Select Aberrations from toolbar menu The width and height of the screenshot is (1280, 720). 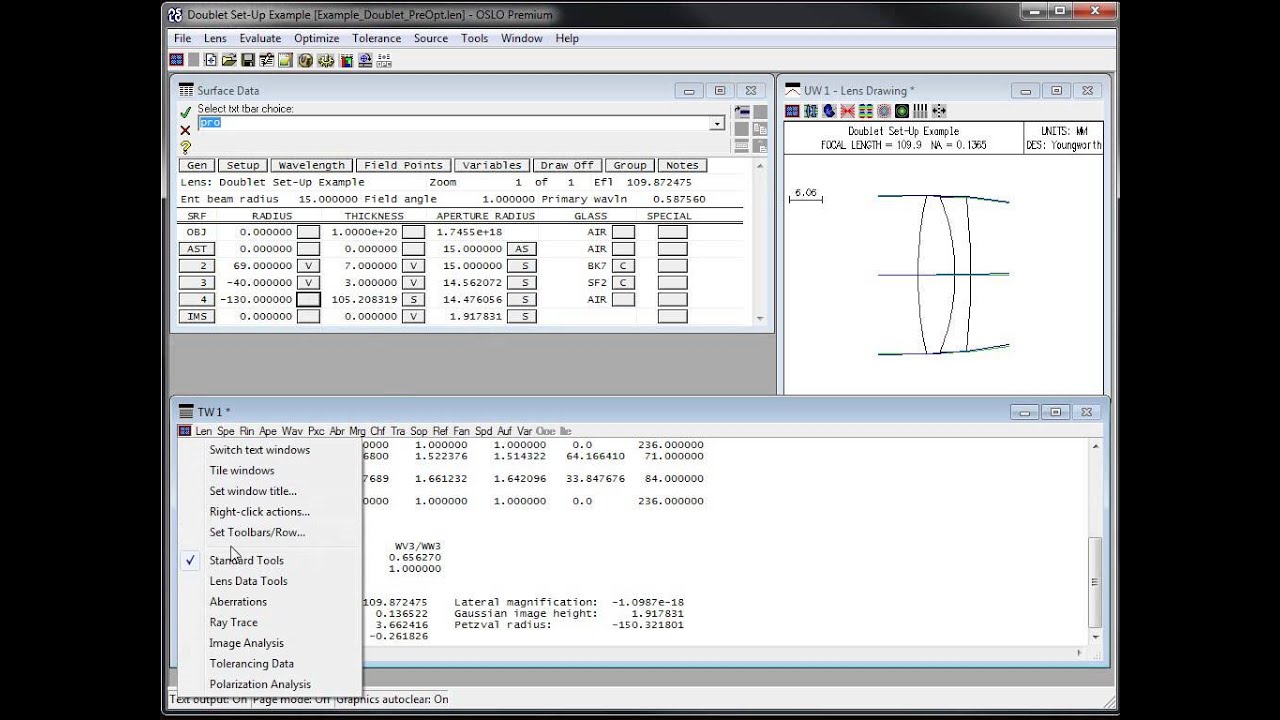click(x=238, y=602)
